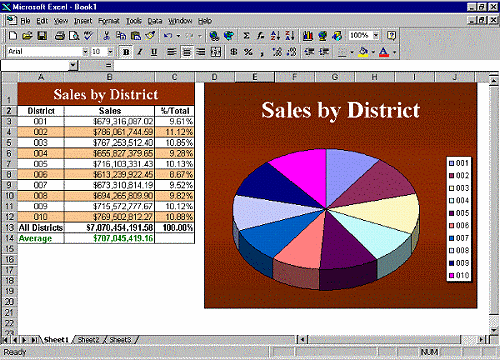The height and width of the screenshot is (360, 500).
Task: Toggle Italic formatting
Action: click(x=140, y=52)
